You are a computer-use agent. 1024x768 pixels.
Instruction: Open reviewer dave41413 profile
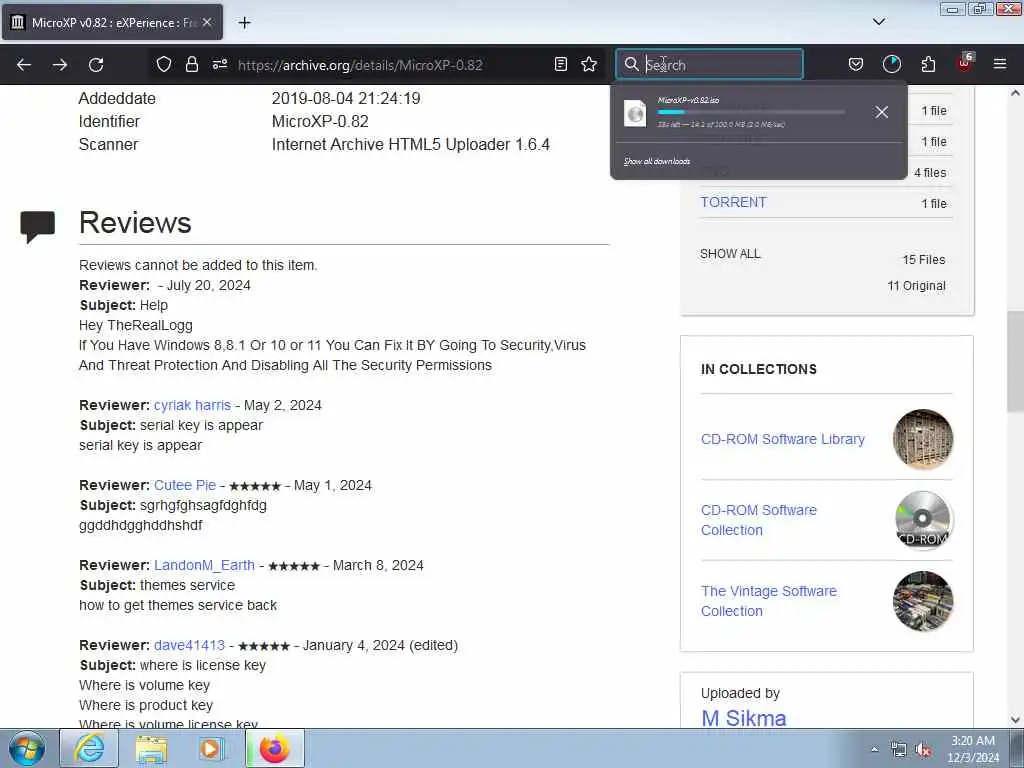pos(189,646)
